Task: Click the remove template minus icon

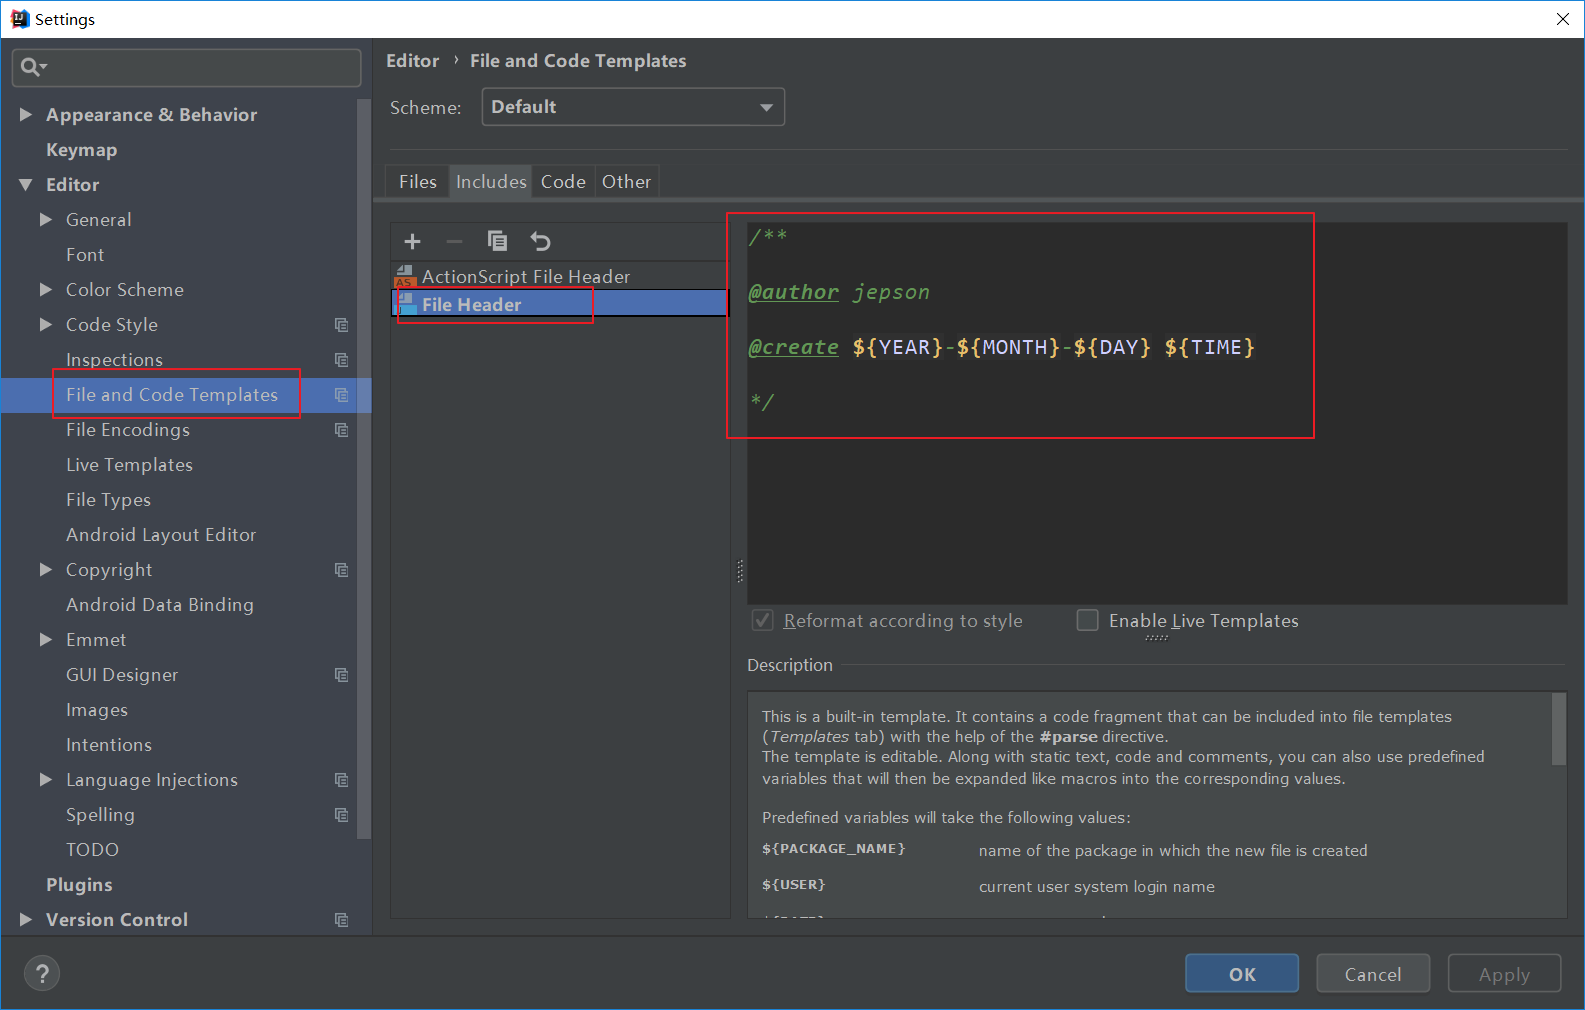Action: [454, 241]
